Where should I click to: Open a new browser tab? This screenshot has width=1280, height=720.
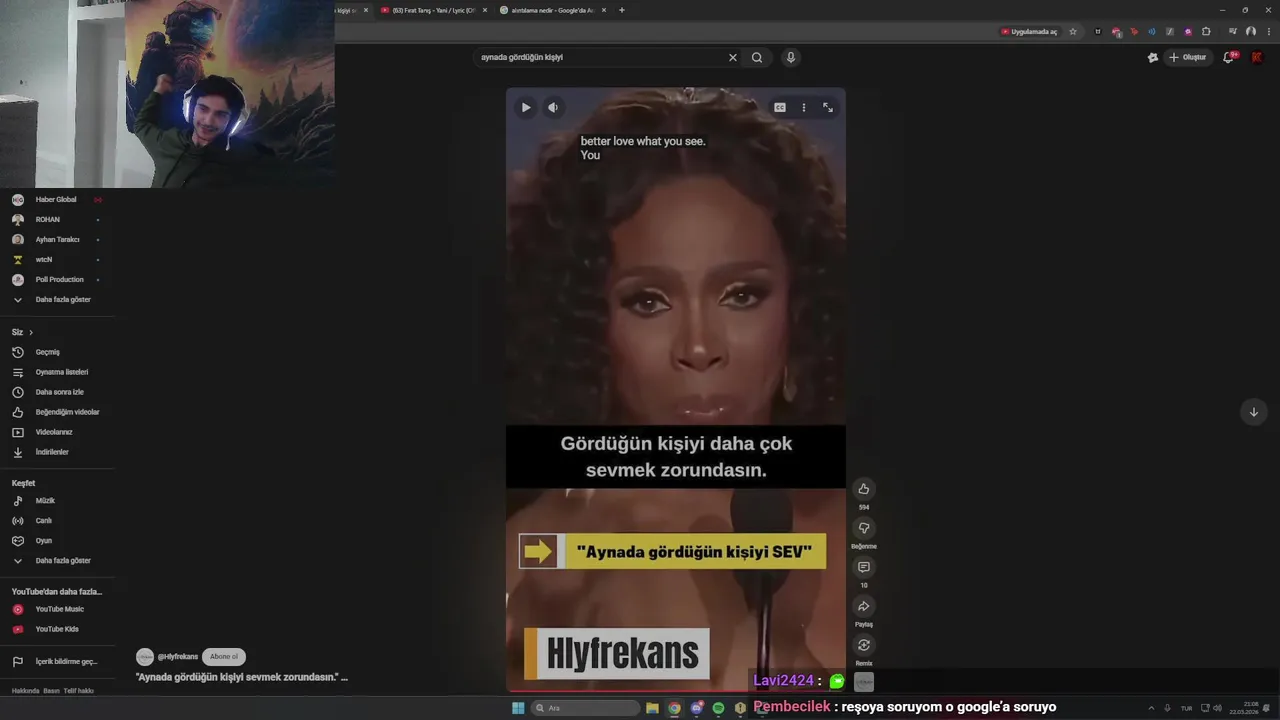622,10
